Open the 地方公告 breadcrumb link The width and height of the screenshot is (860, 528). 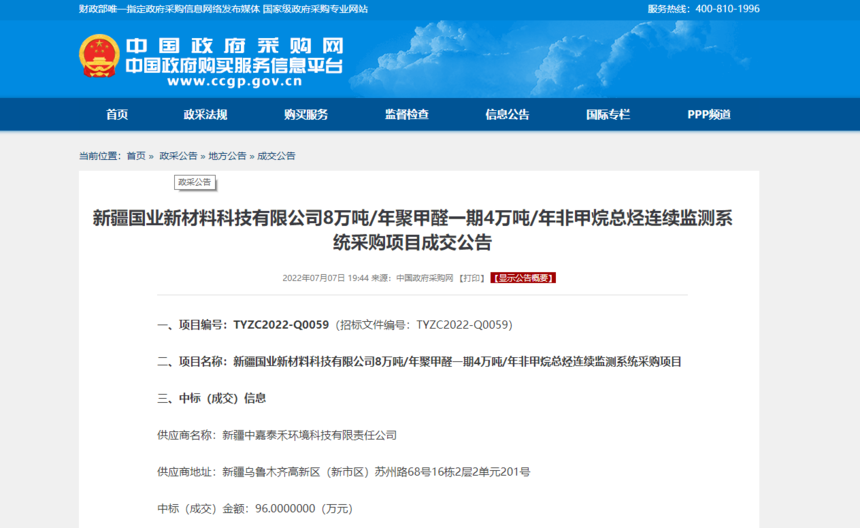coord(227,156)
